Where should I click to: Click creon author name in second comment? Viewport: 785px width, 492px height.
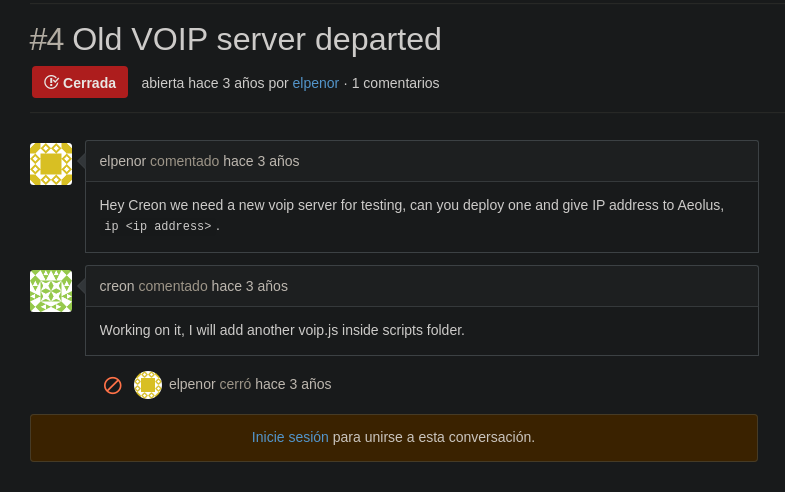pos(117,286)
